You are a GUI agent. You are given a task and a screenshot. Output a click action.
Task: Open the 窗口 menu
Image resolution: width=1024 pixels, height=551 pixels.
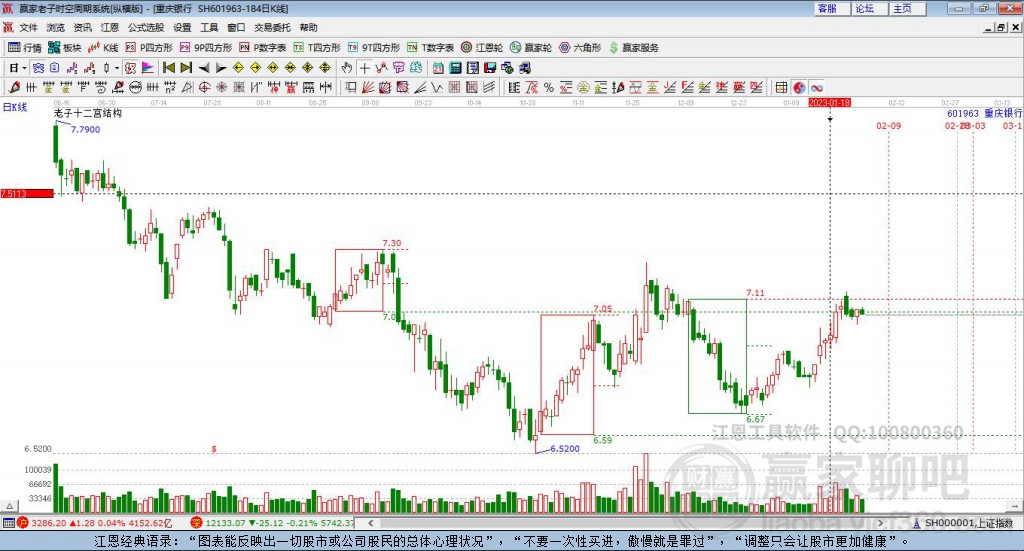[236, 27]
